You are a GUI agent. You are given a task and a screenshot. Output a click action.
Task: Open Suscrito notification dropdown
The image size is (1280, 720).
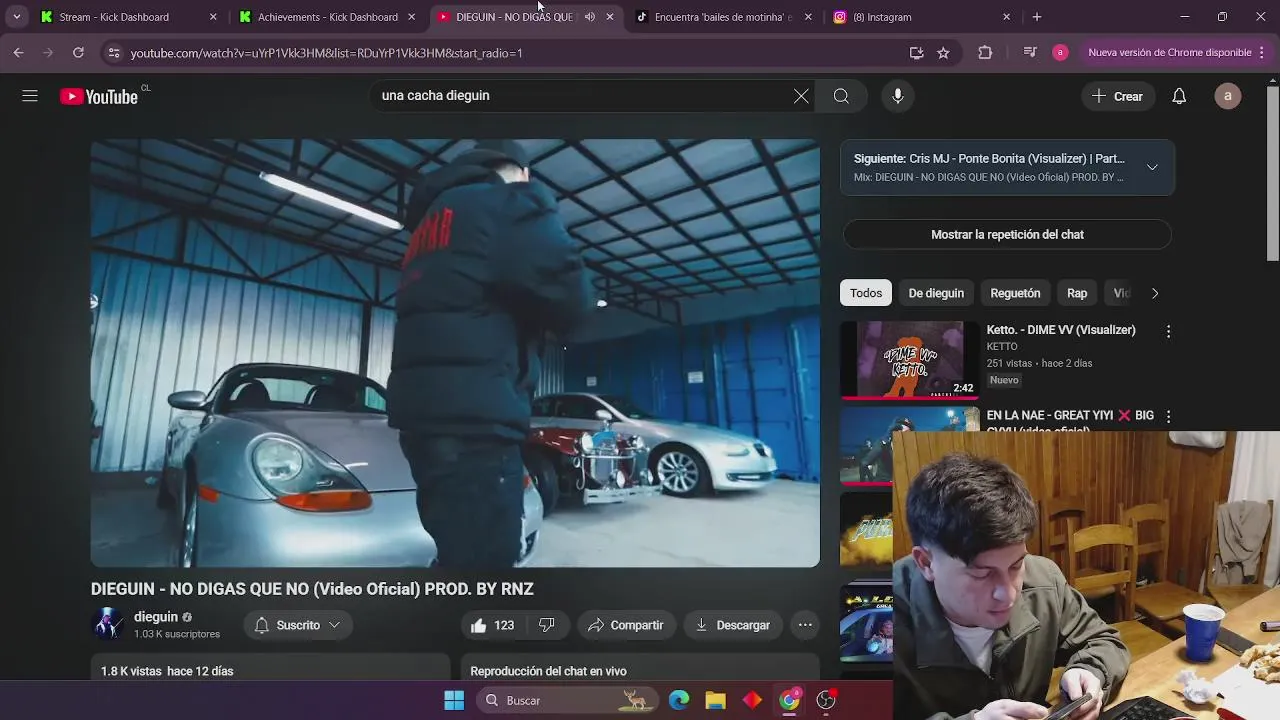point(297,625)
